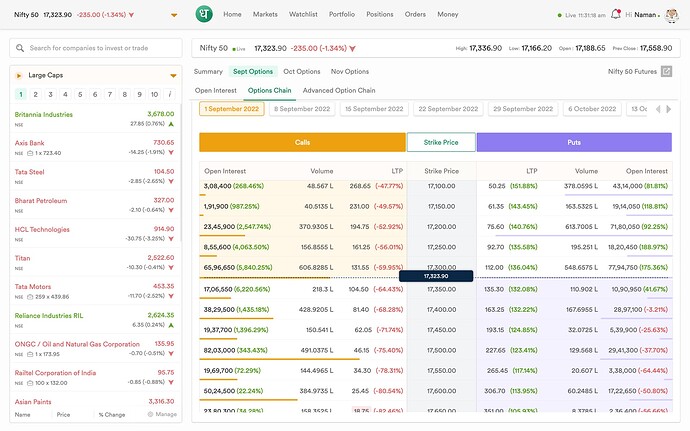This screenshot has width=690, height=431.
Task: Open HCL Technologies stock row
Action: pyautogui.click(x=96, y=234)
